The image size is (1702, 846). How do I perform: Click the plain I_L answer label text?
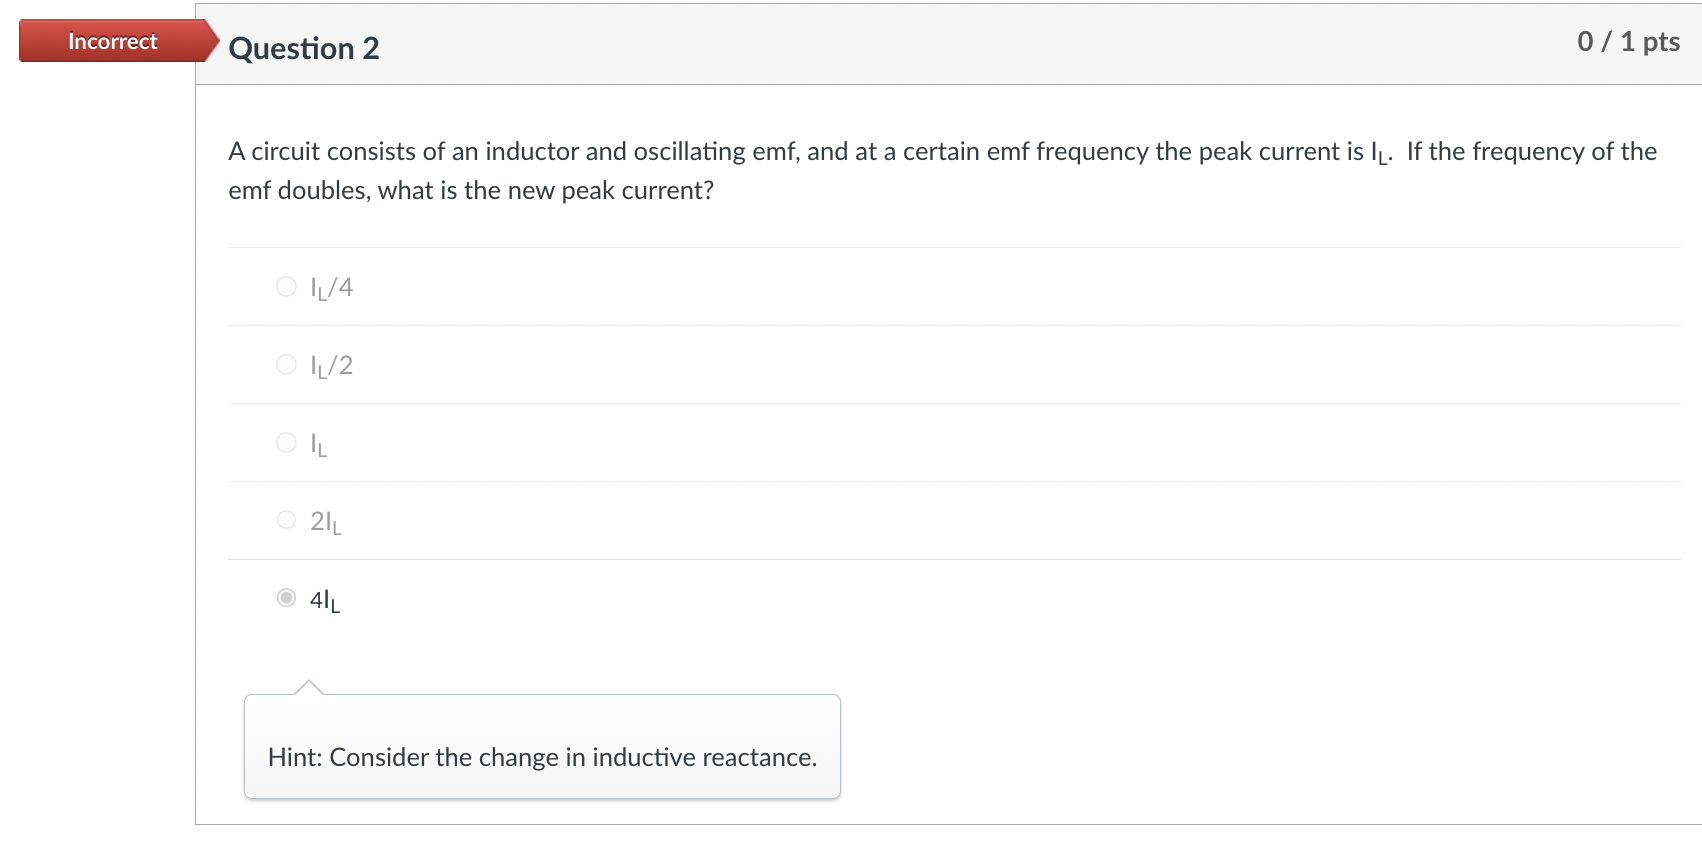(x=318, y=444)
